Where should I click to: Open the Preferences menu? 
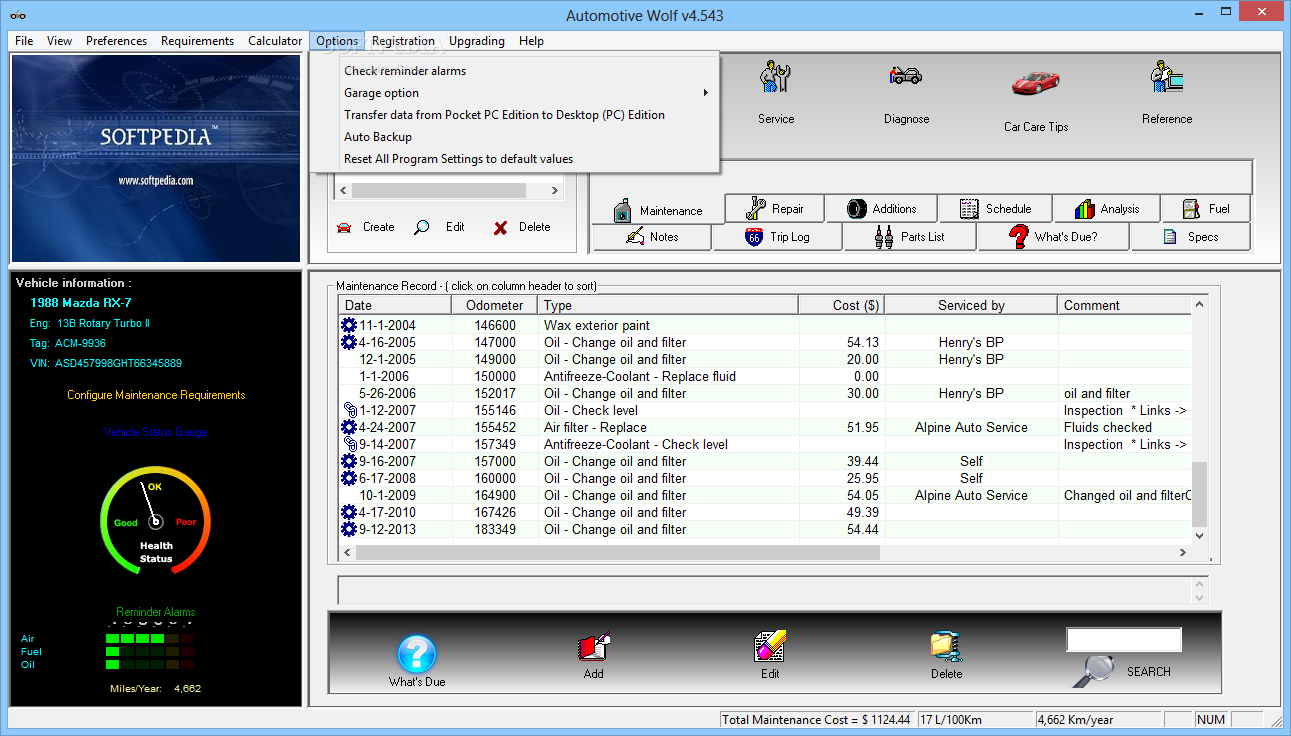pos(116,41)
